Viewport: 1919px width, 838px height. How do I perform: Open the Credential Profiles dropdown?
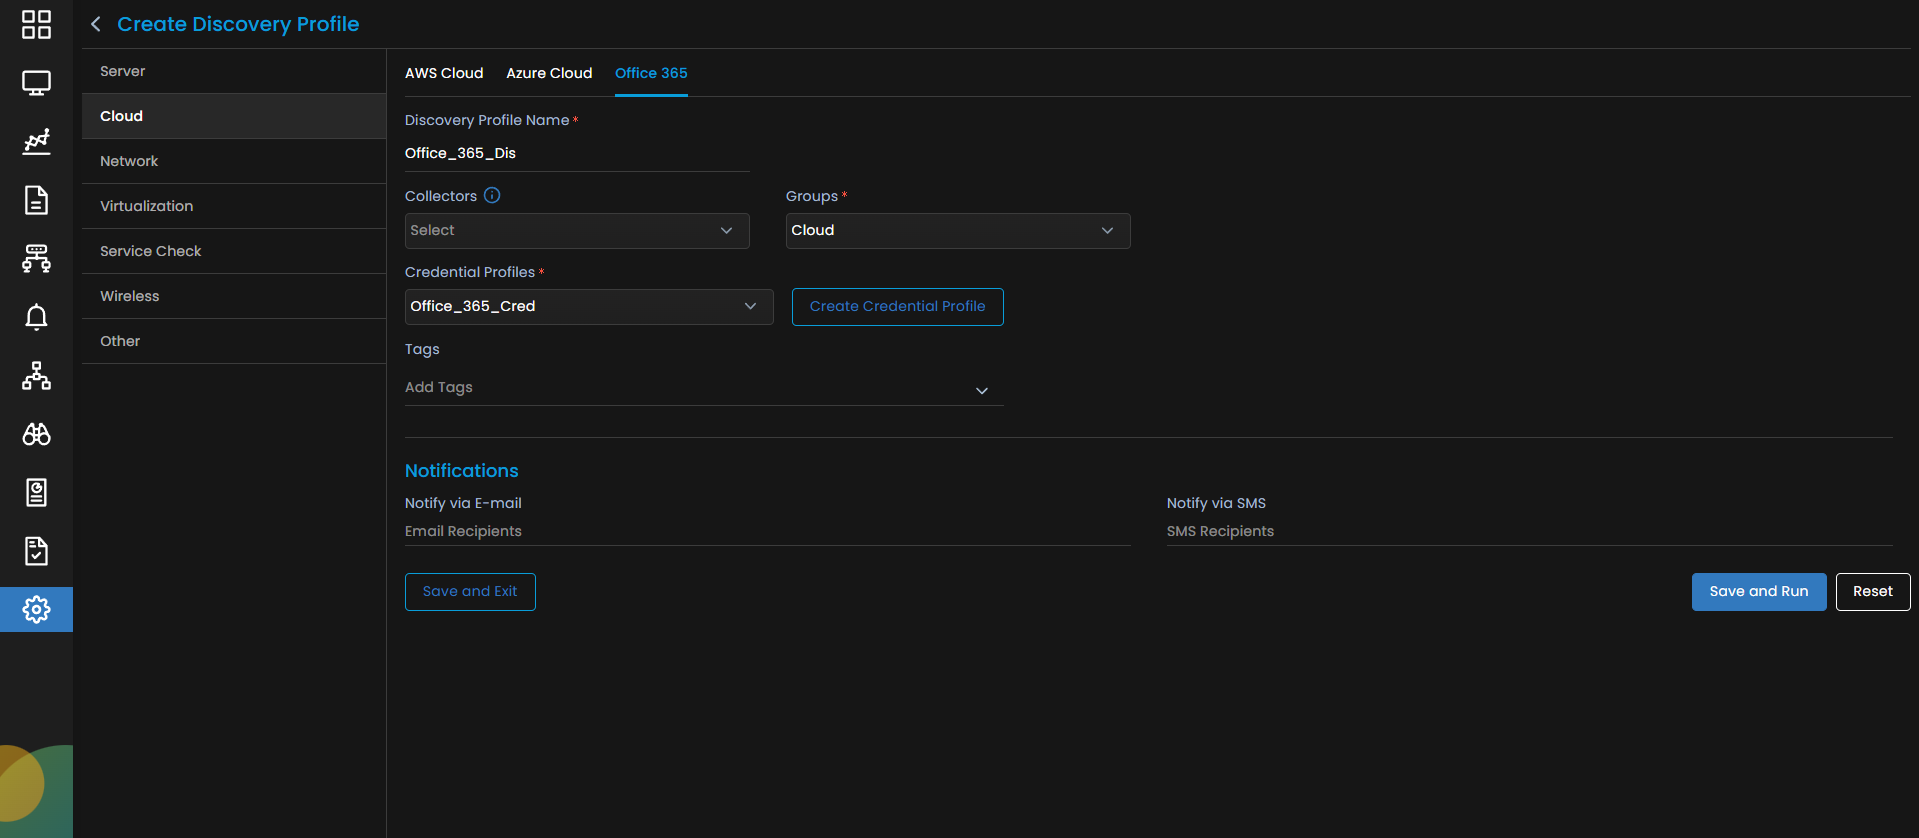click(x=589, y=307)
